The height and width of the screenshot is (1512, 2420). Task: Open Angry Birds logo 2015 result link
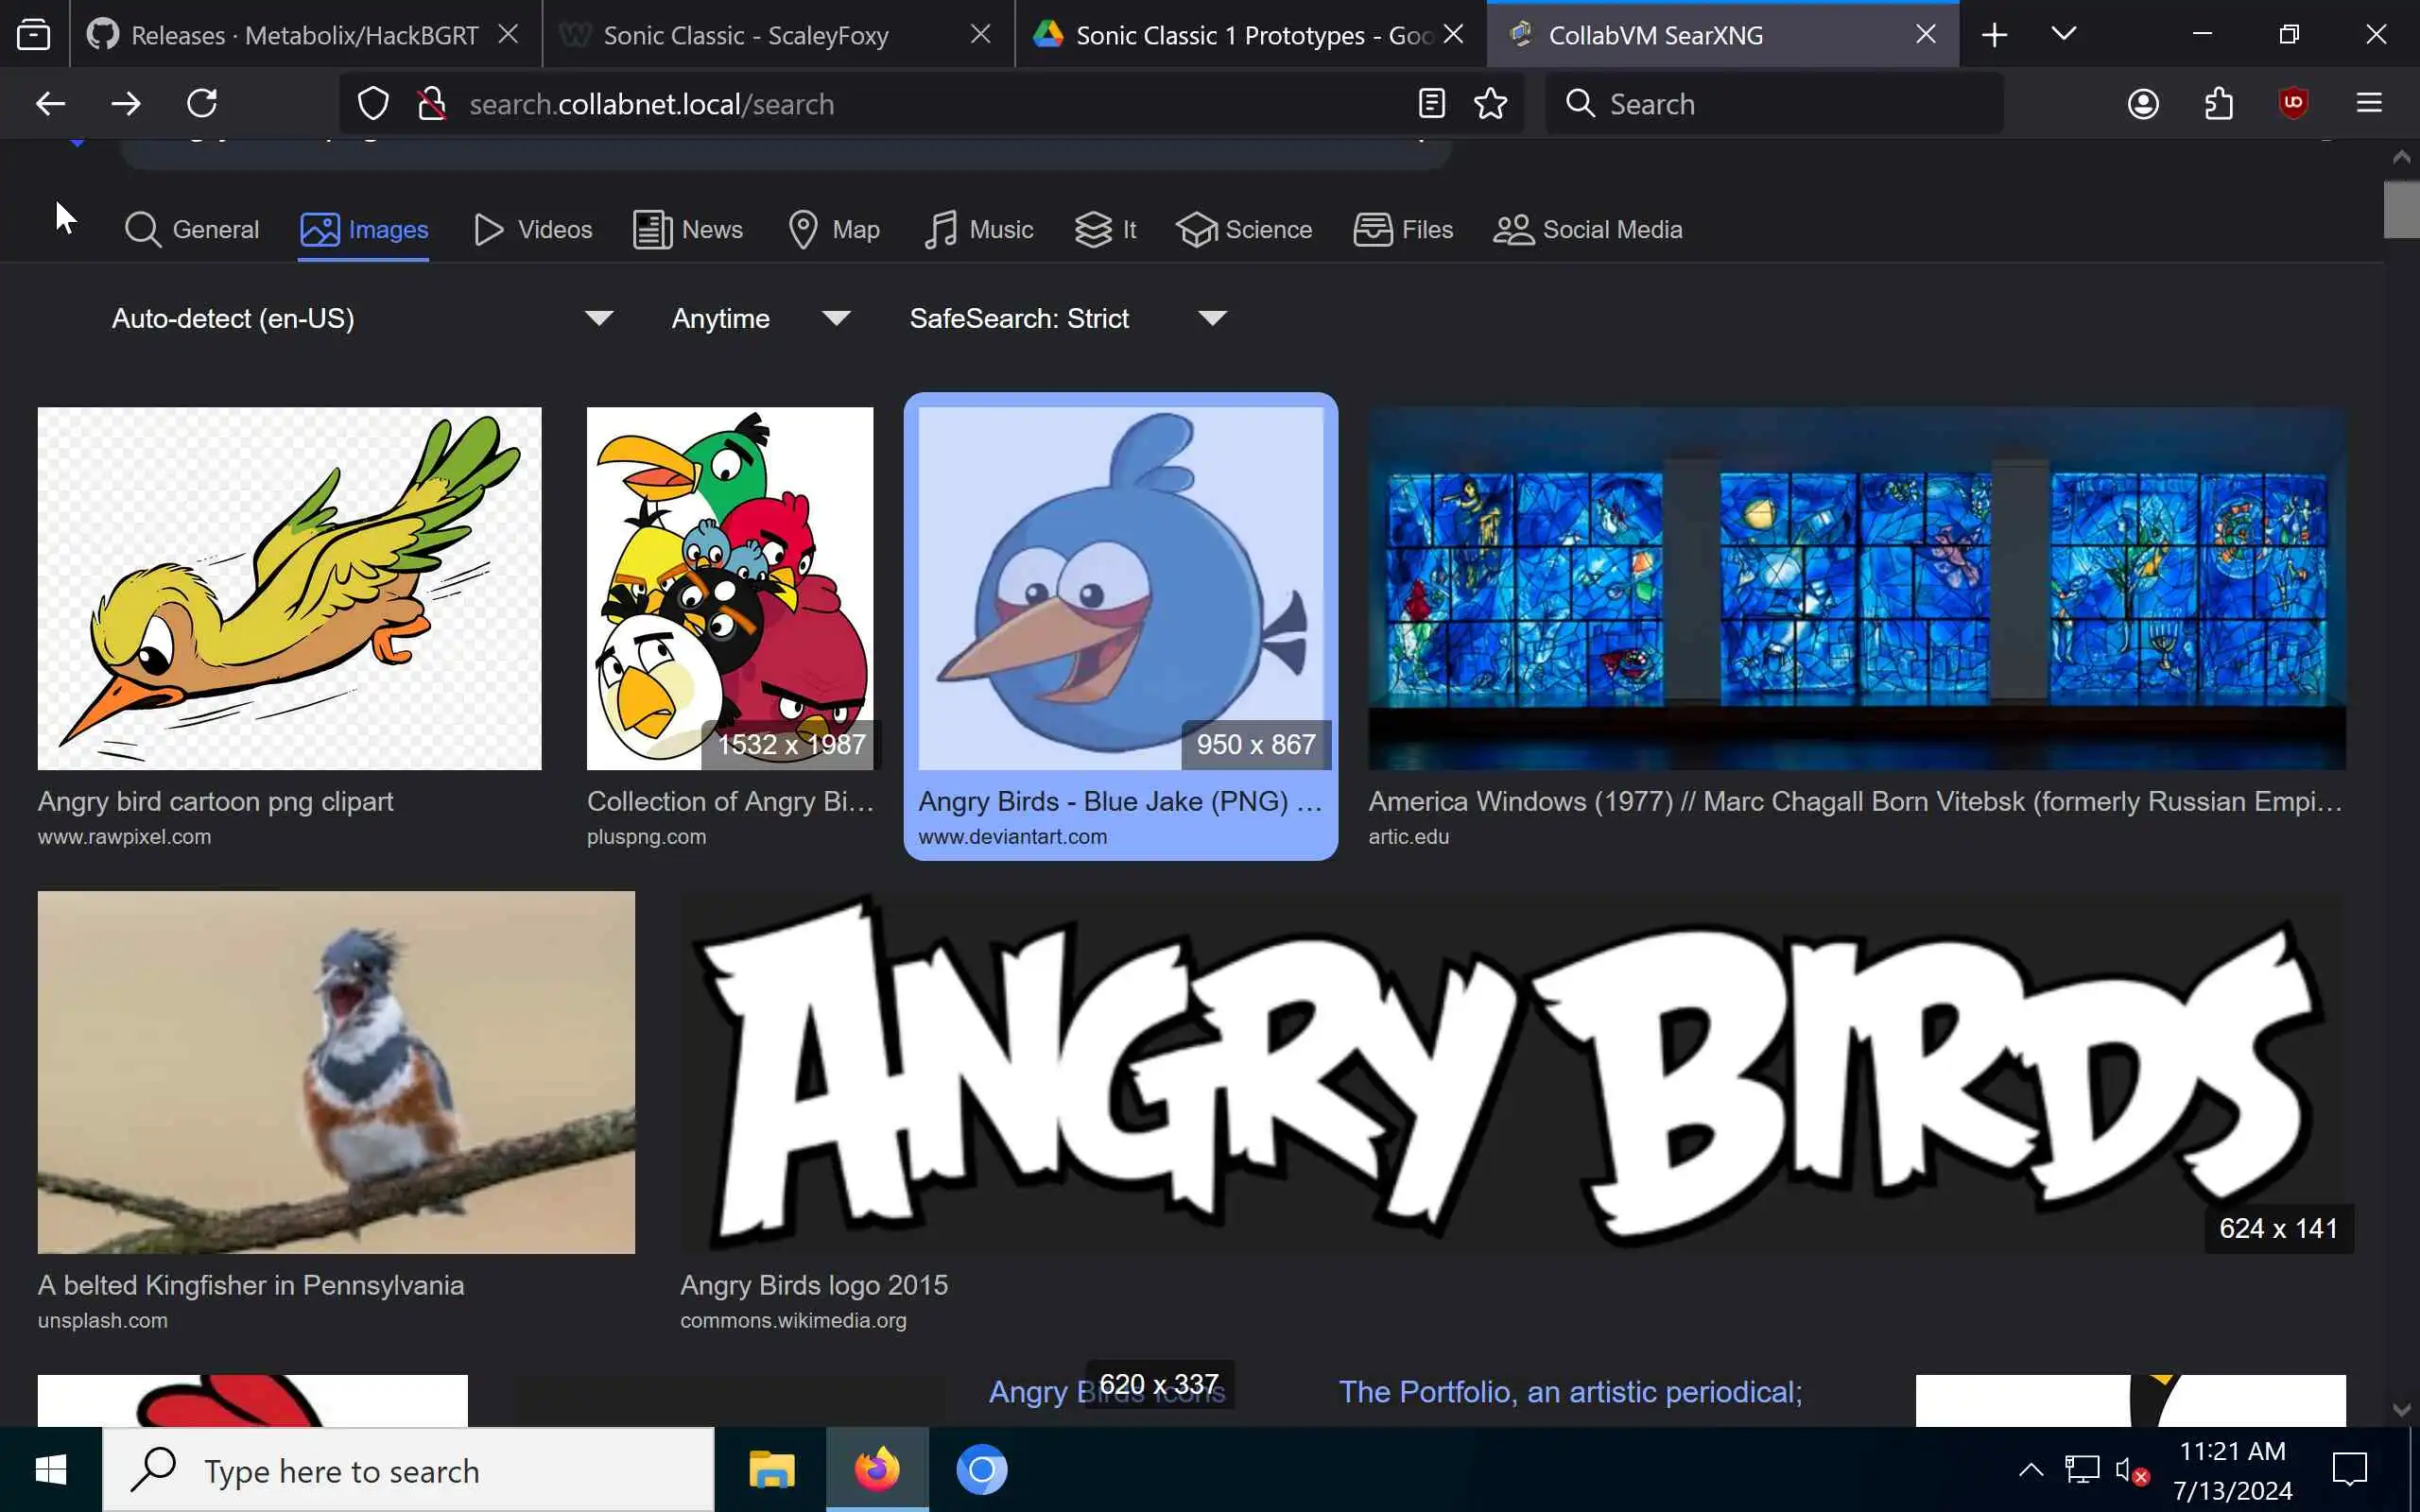tap(813, 1285)
